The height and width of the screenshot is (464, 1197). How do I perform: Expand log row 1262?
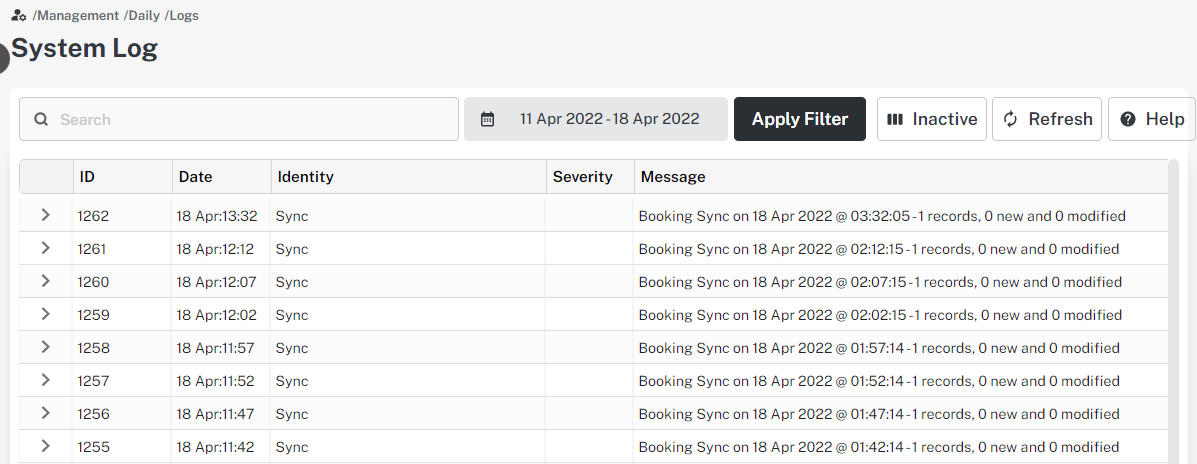click(45, 215)
